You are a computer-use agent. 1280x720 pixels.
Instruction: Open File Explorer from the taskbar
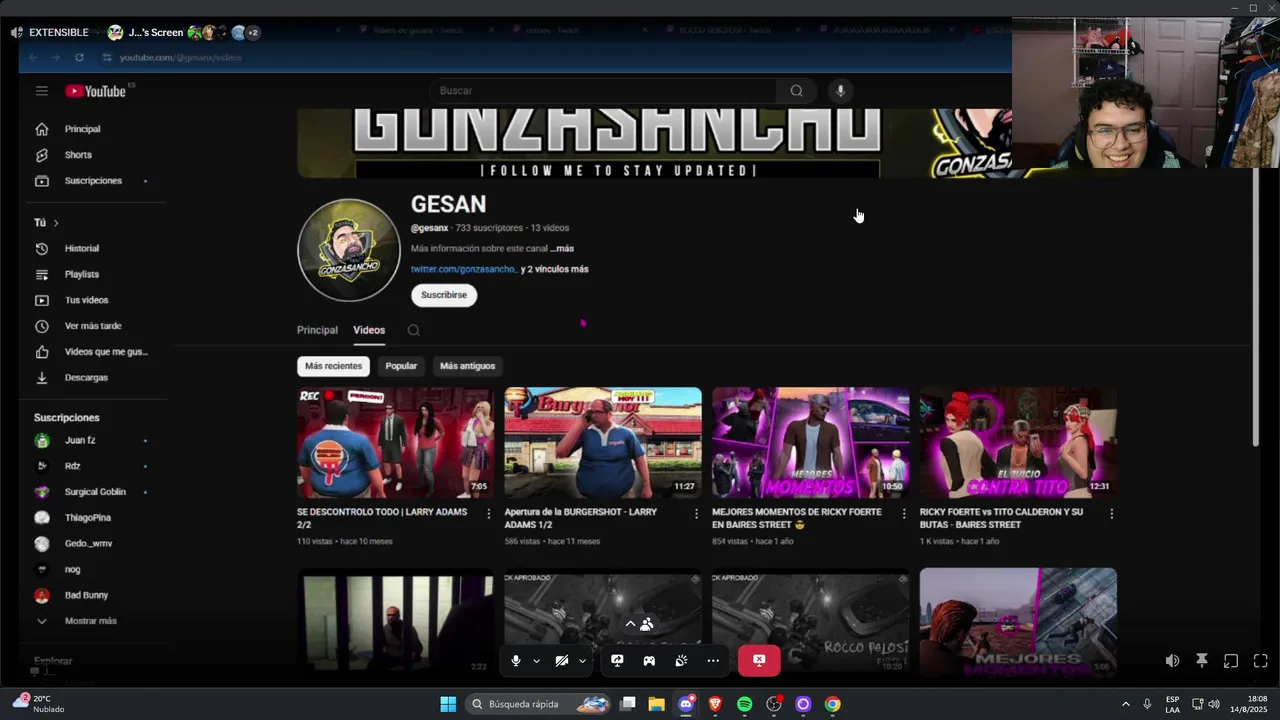[x=656, y=704]
